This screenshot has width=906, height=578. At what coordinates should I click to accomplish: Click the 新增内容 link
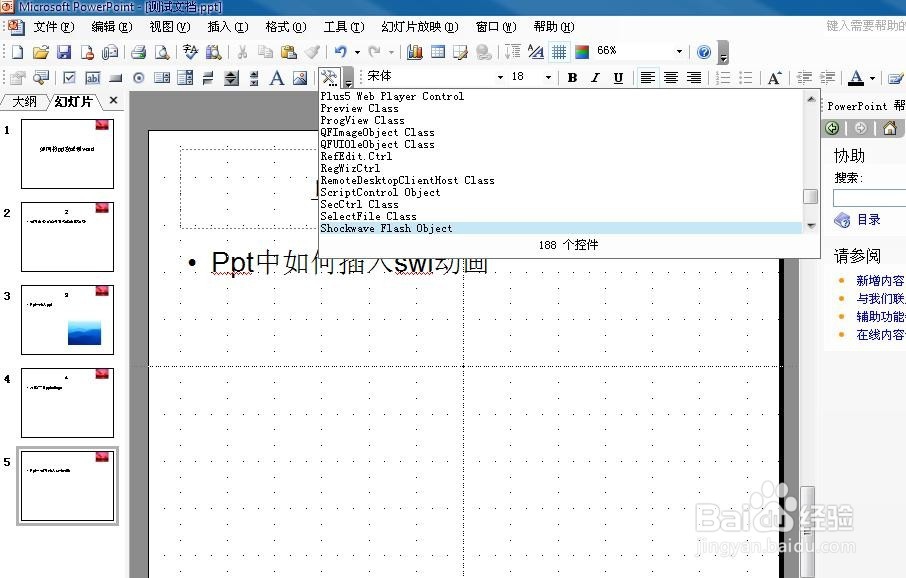[x=879, y=280]
